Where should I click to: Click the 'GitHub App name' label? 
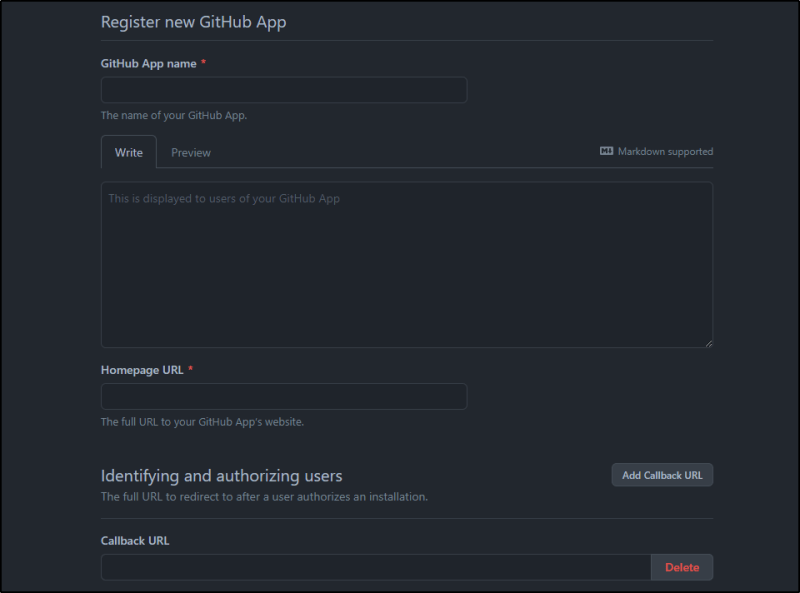[148, 64]
